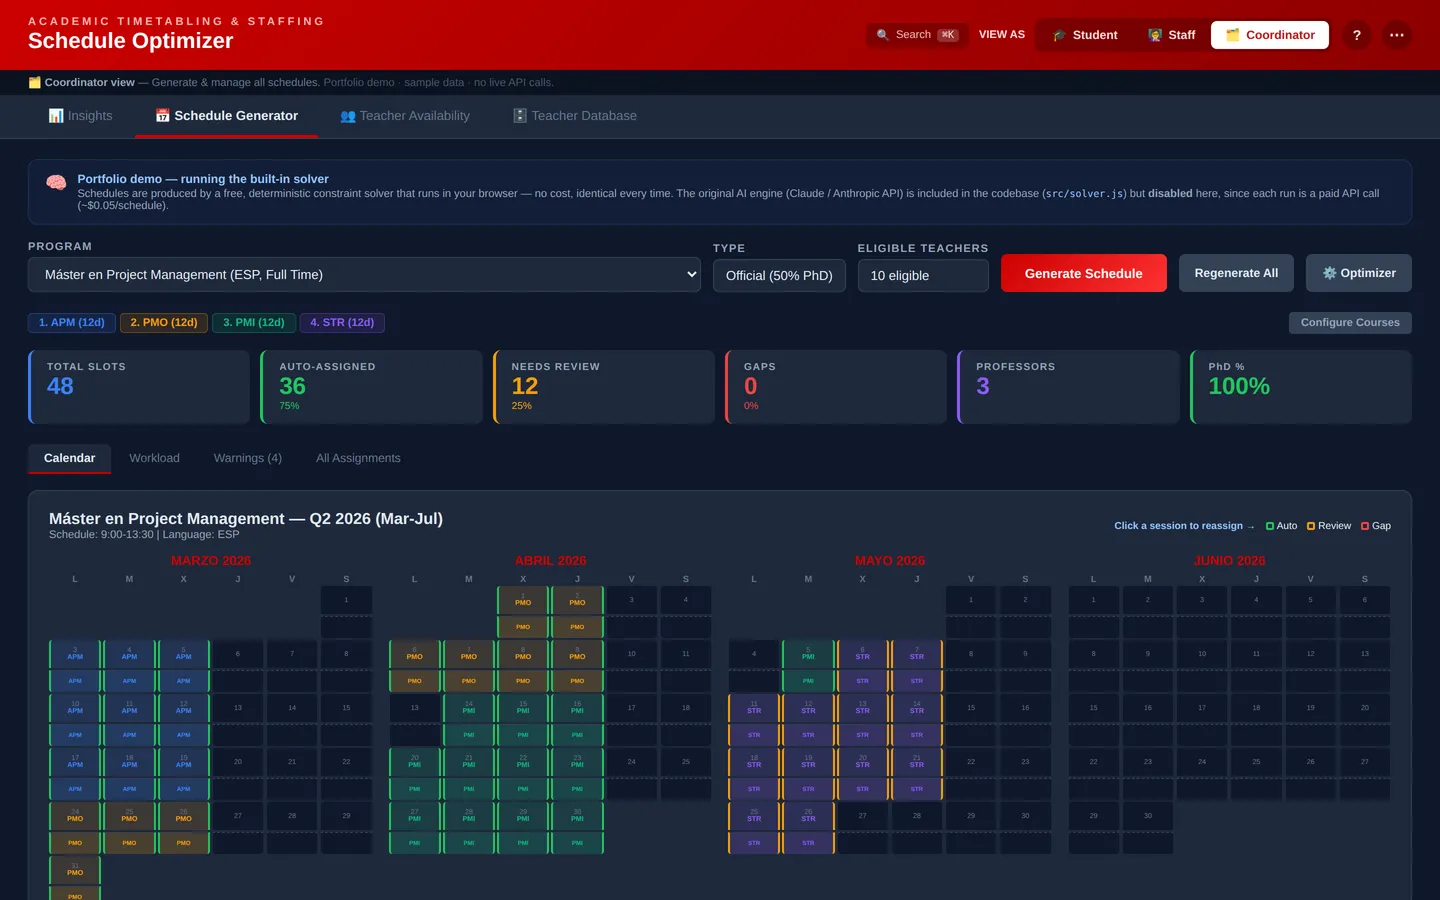
Task: Click the Official (50% PhD) type field
Action: (x=779, y=275)
